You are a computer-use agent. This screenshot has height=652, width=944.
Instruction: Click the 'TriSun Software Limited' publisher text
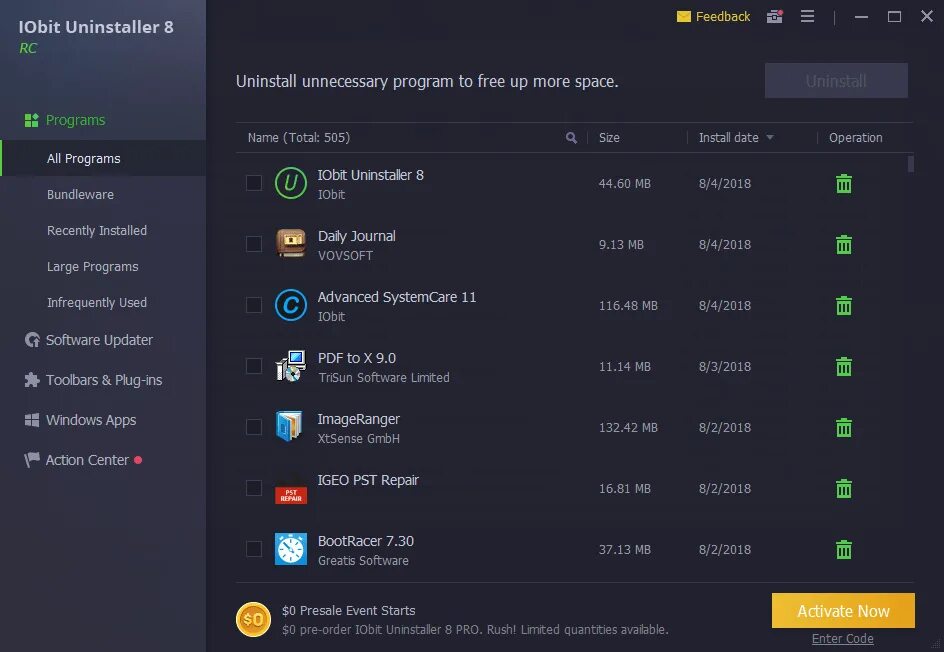point(384,377)
